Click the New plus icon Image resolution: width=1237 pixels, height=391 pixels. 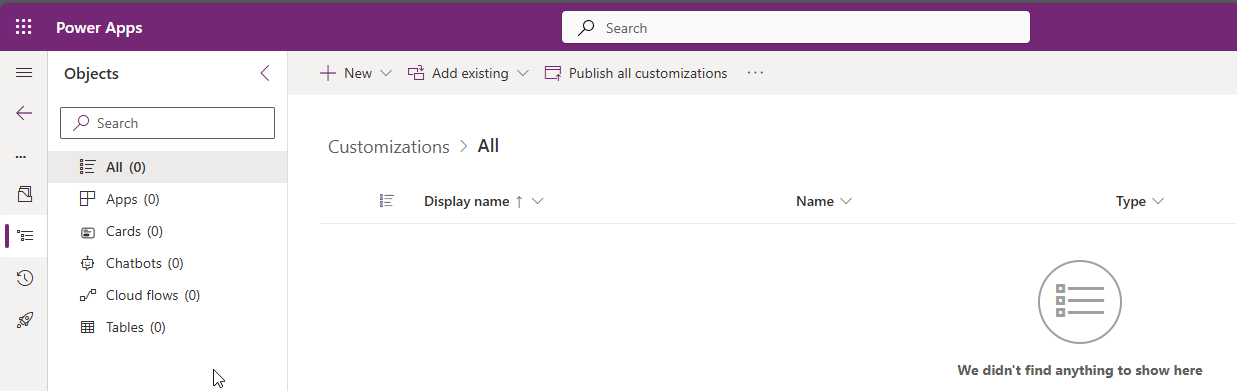tap(327, 73)
